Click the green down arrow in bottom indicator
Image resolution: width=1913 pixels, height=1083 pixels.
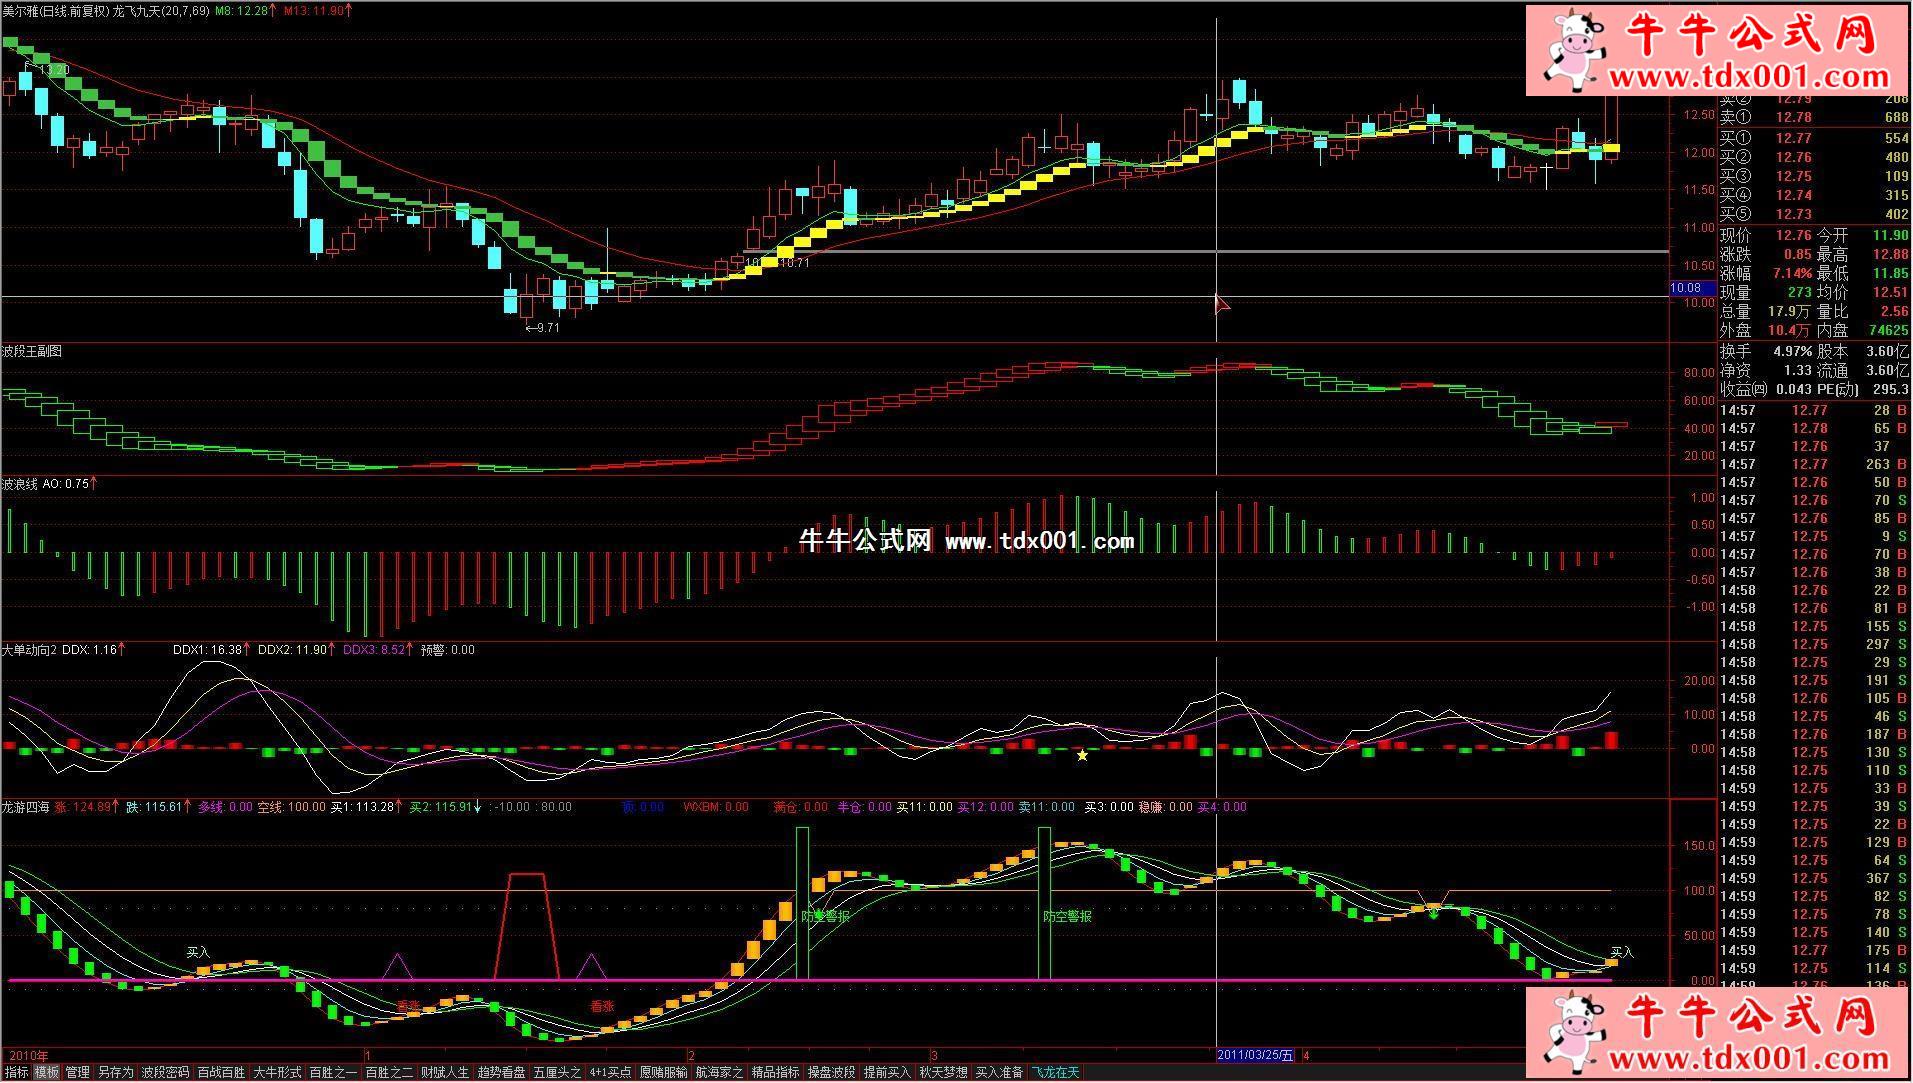(1433, 912)
